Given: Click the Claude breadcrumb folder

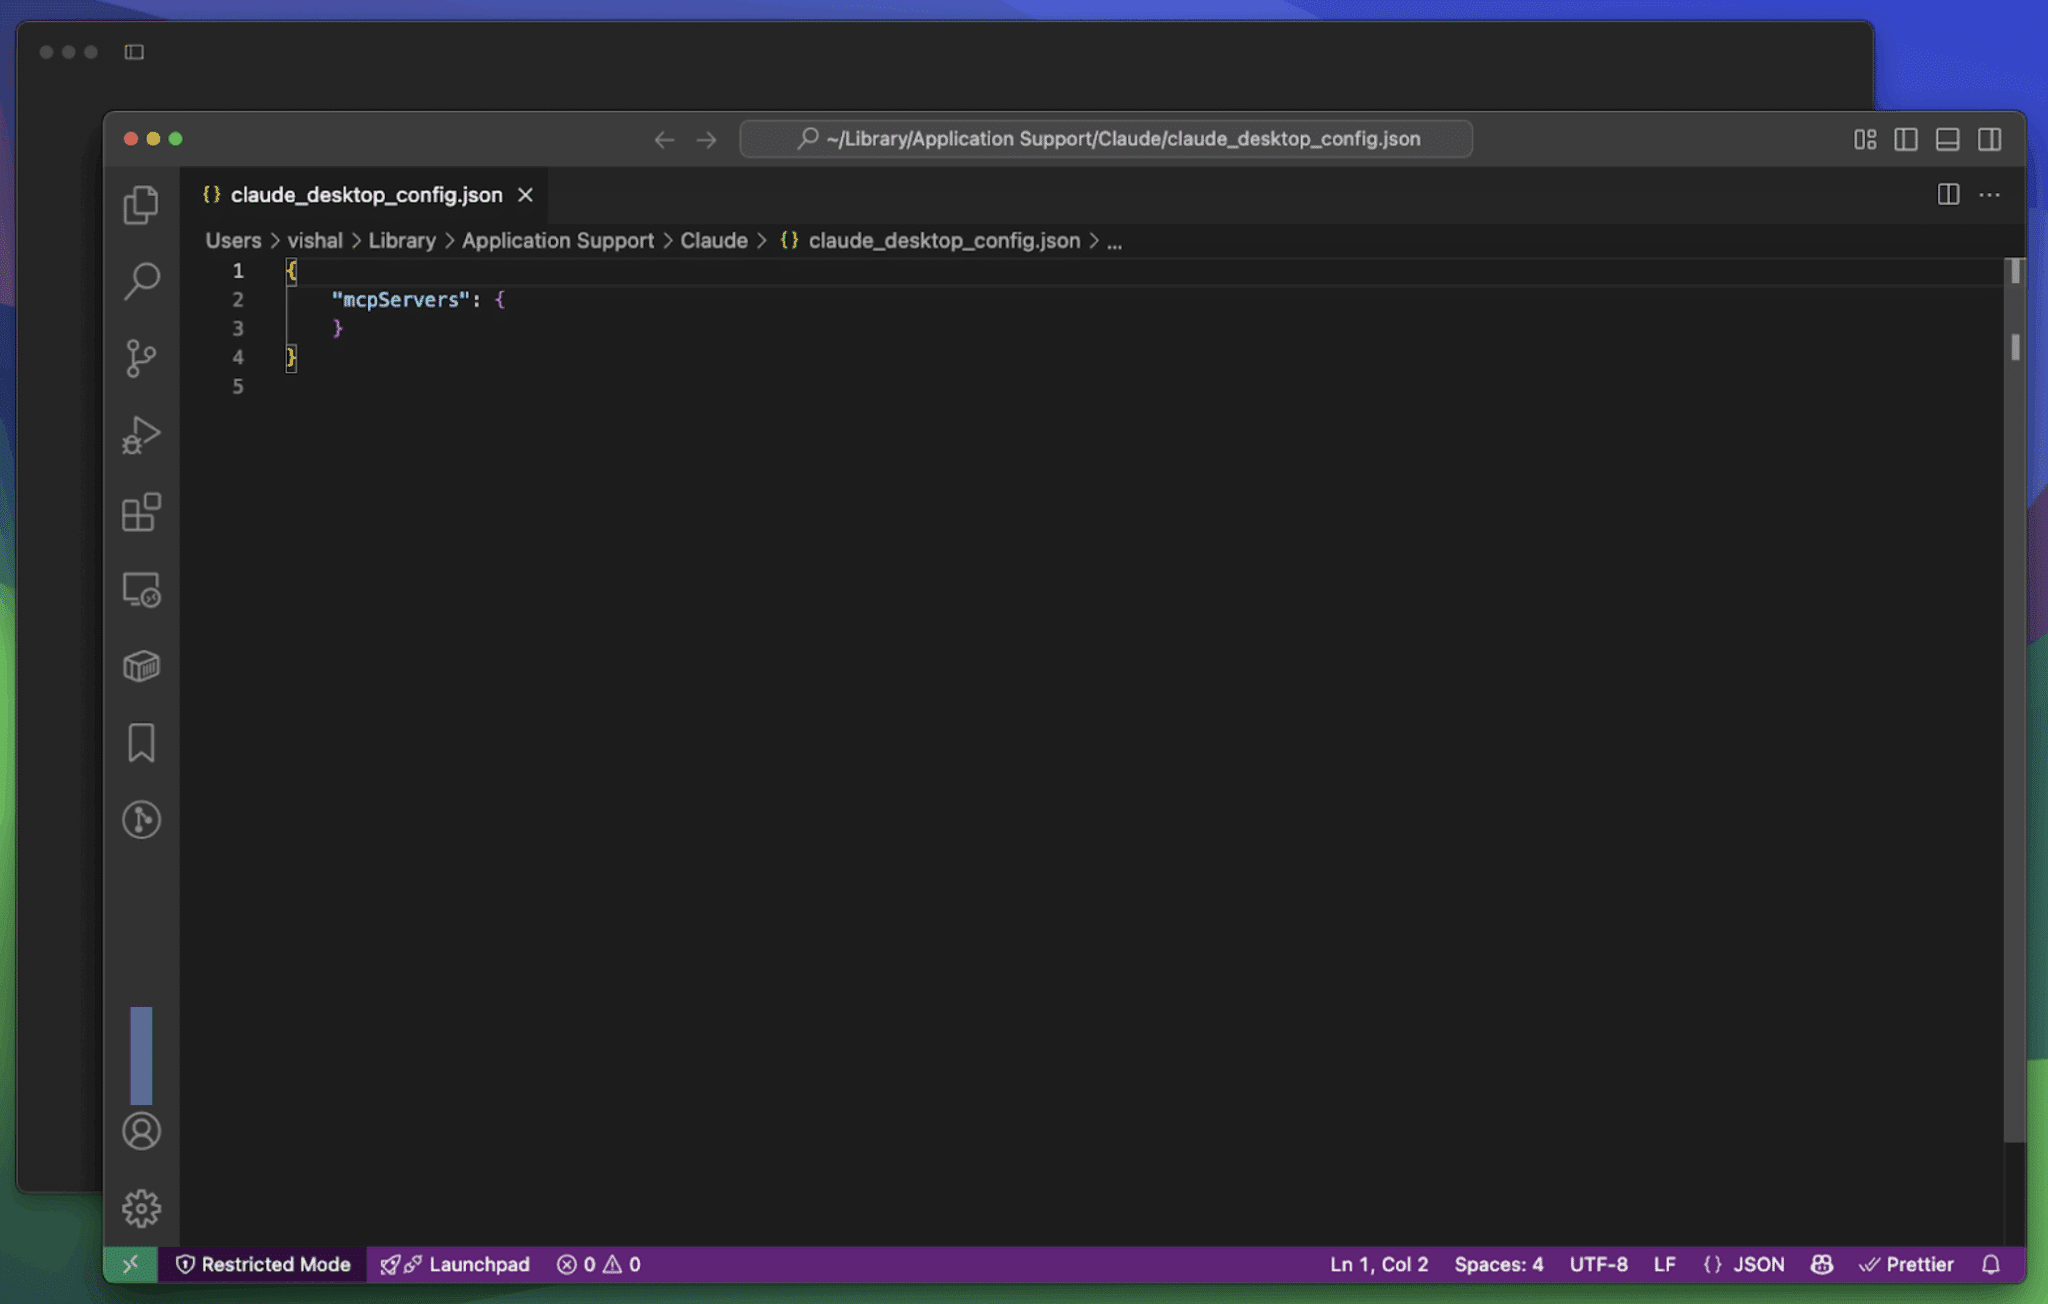Looking at the screenshot, I should pyautogui.click(x=713, y=241).
